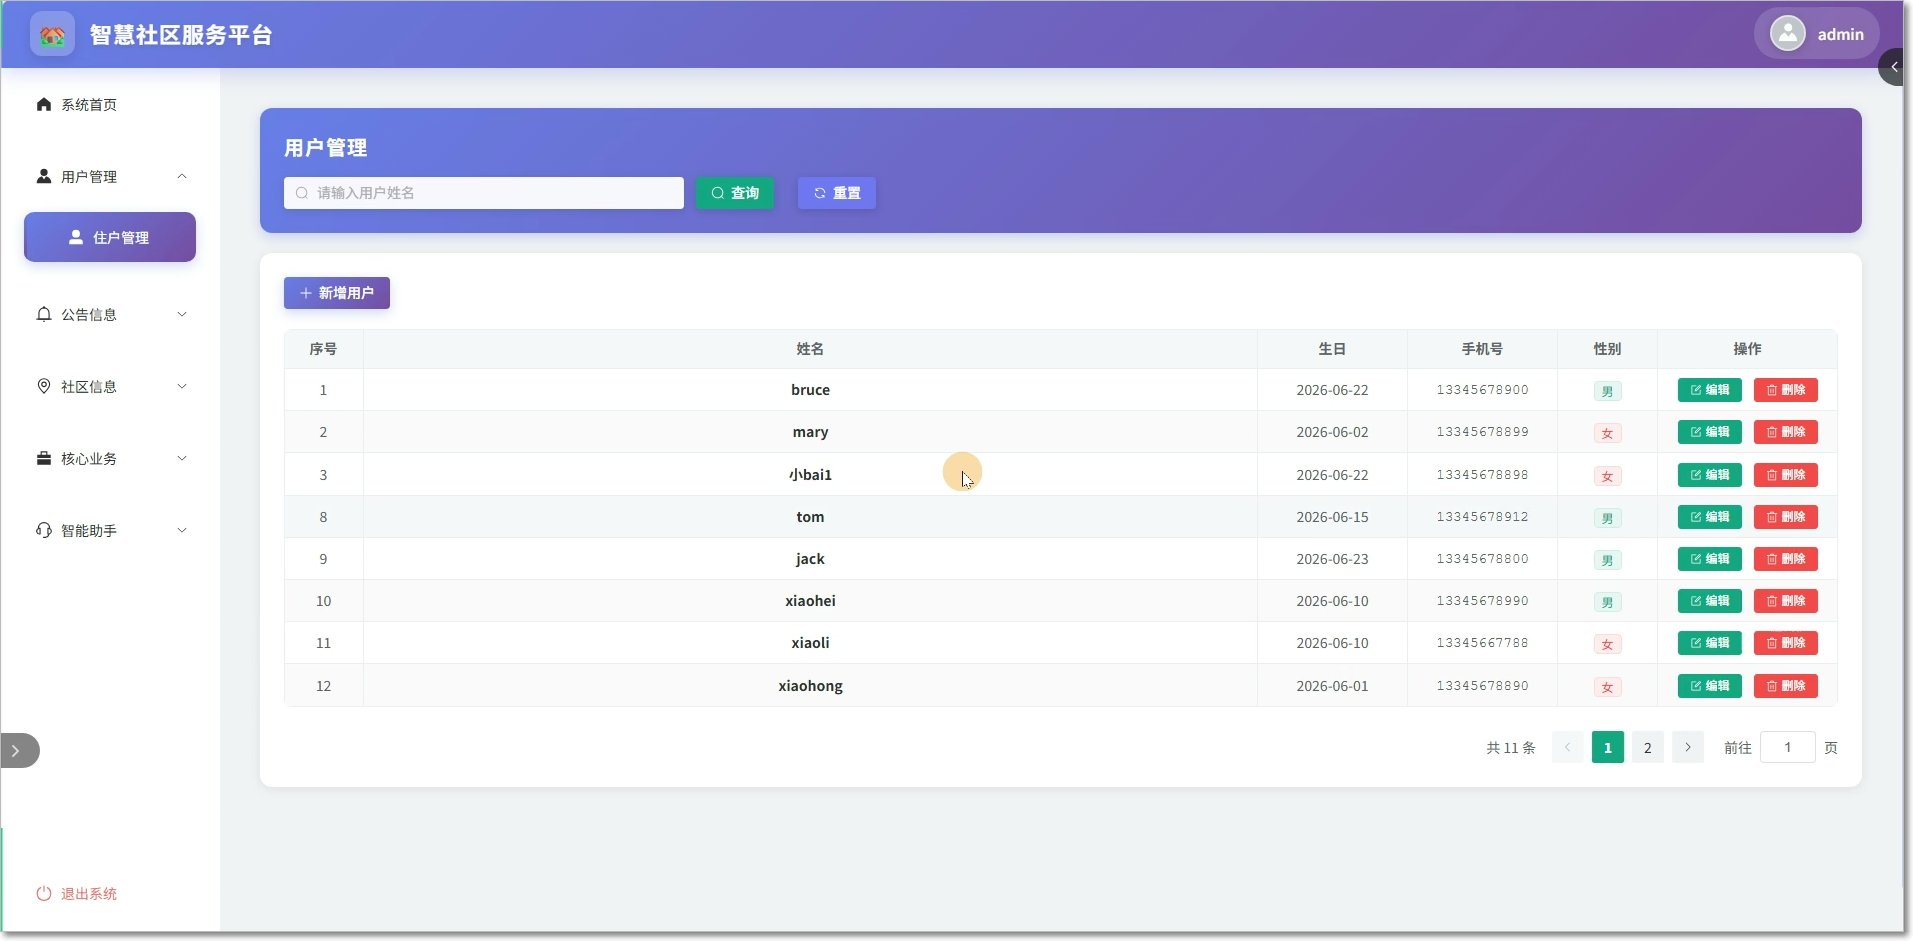This screenshot has width=1913, height=941.
Task: Delete the xiaohei row
Action: (x=1786, y=601)
